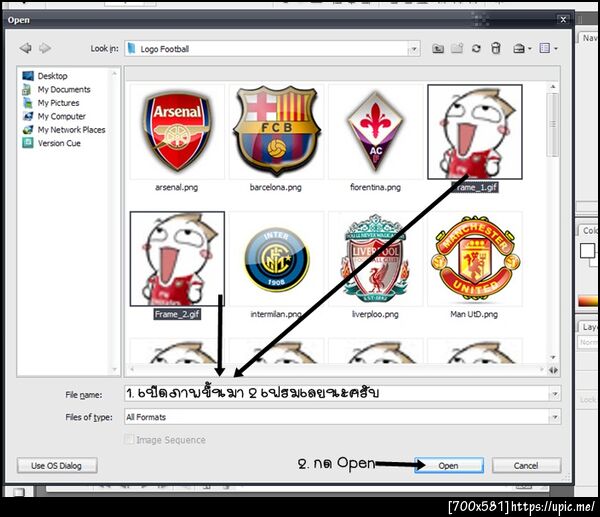
Task: Click the file list scroll up arrow
Action: (x=553, y=87)
